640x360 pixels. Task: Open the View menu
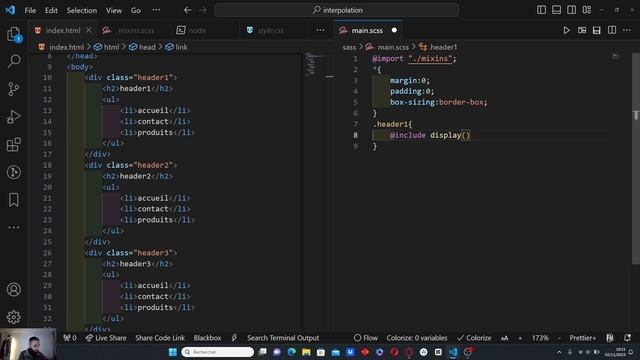114,10
